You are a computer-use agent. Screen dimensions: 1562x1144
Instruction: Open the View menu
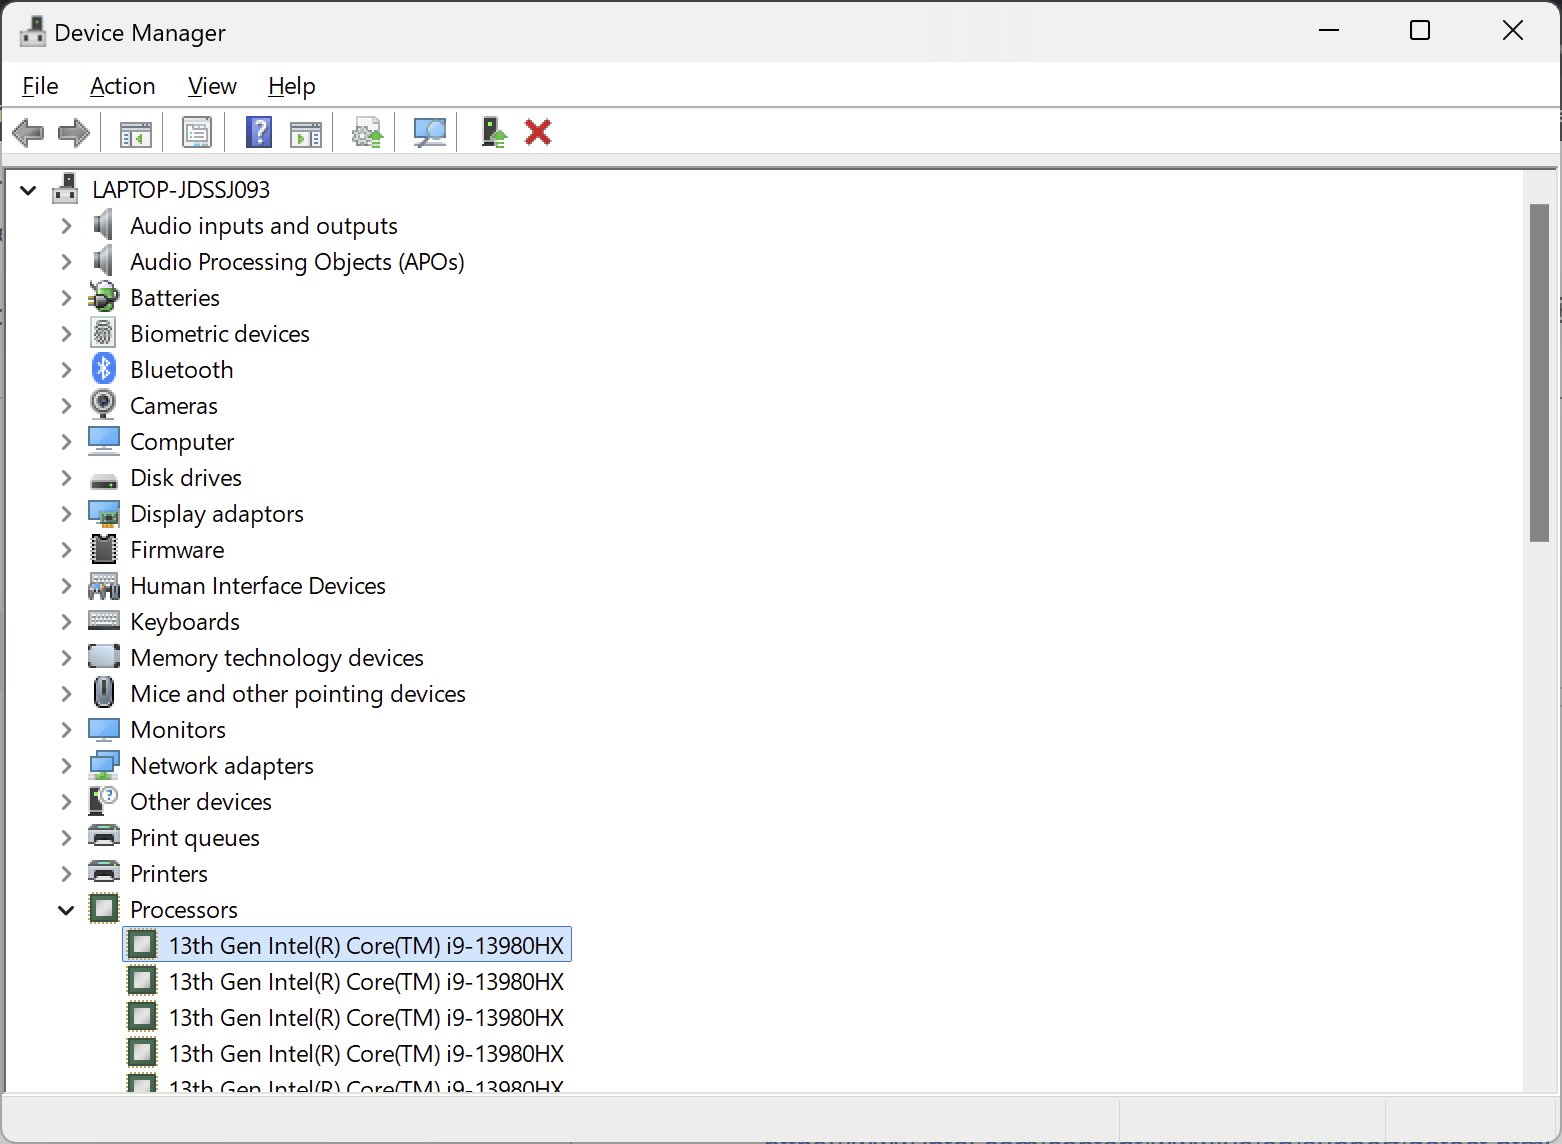(x=212, y=86)
